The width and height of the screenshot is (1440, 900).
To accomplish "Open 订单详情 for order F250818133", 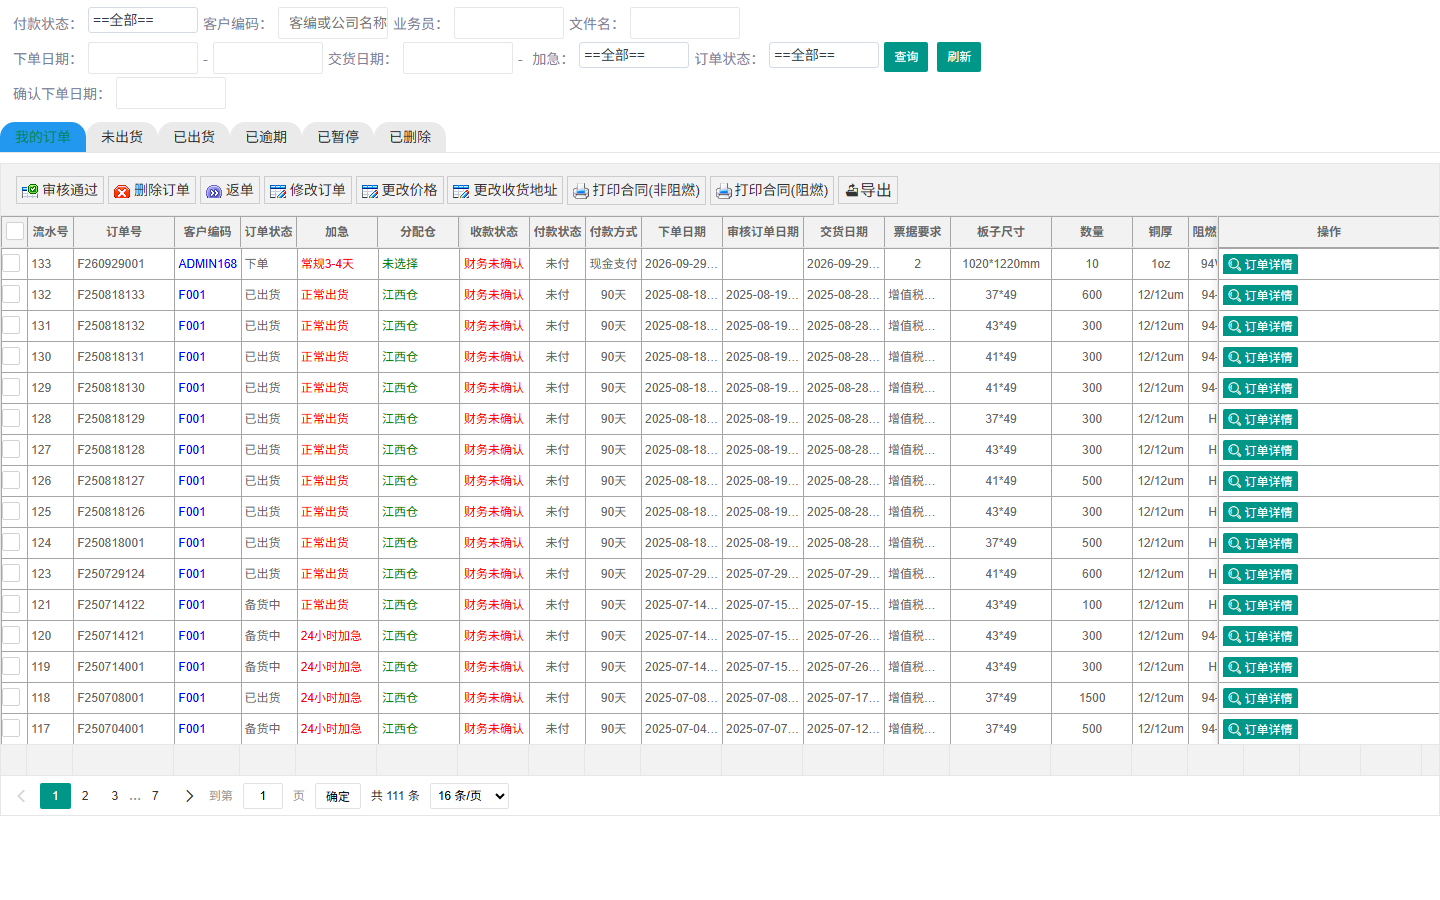I will click(1260, 296).
